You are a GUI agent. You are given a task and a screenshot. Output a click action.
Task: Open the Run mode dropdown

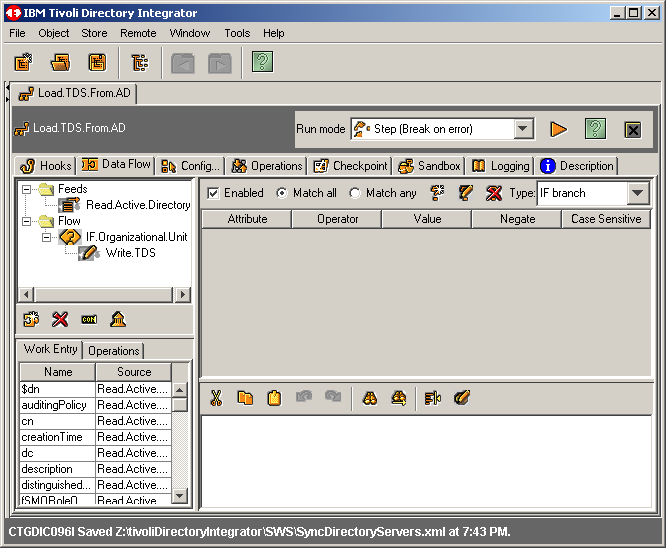point(524,129)
